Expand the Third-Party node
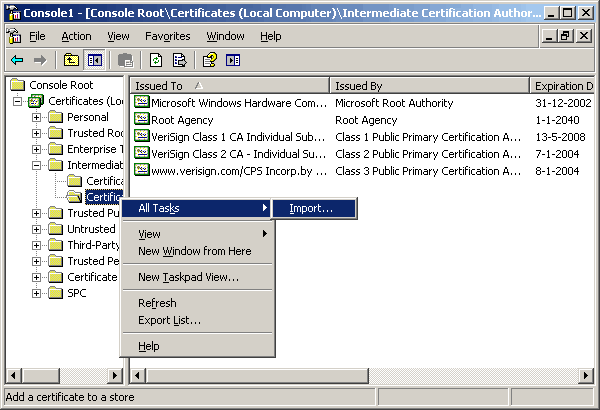 [36, 245]
